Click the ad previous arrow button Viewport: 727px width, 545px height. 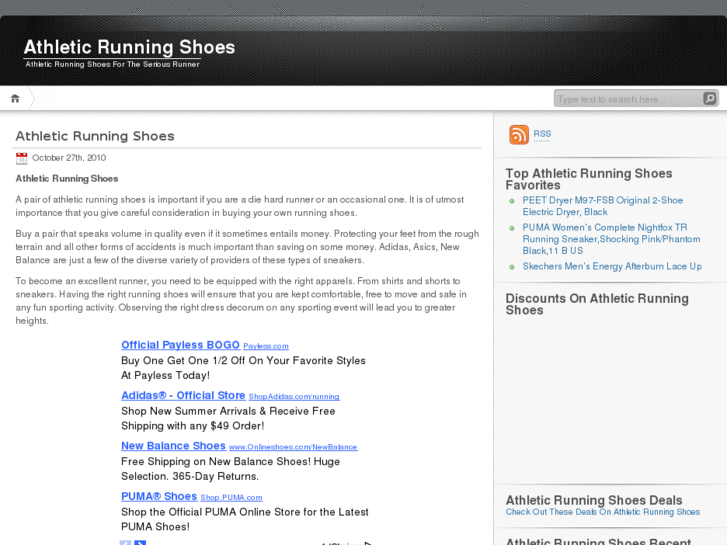(125, 542)
